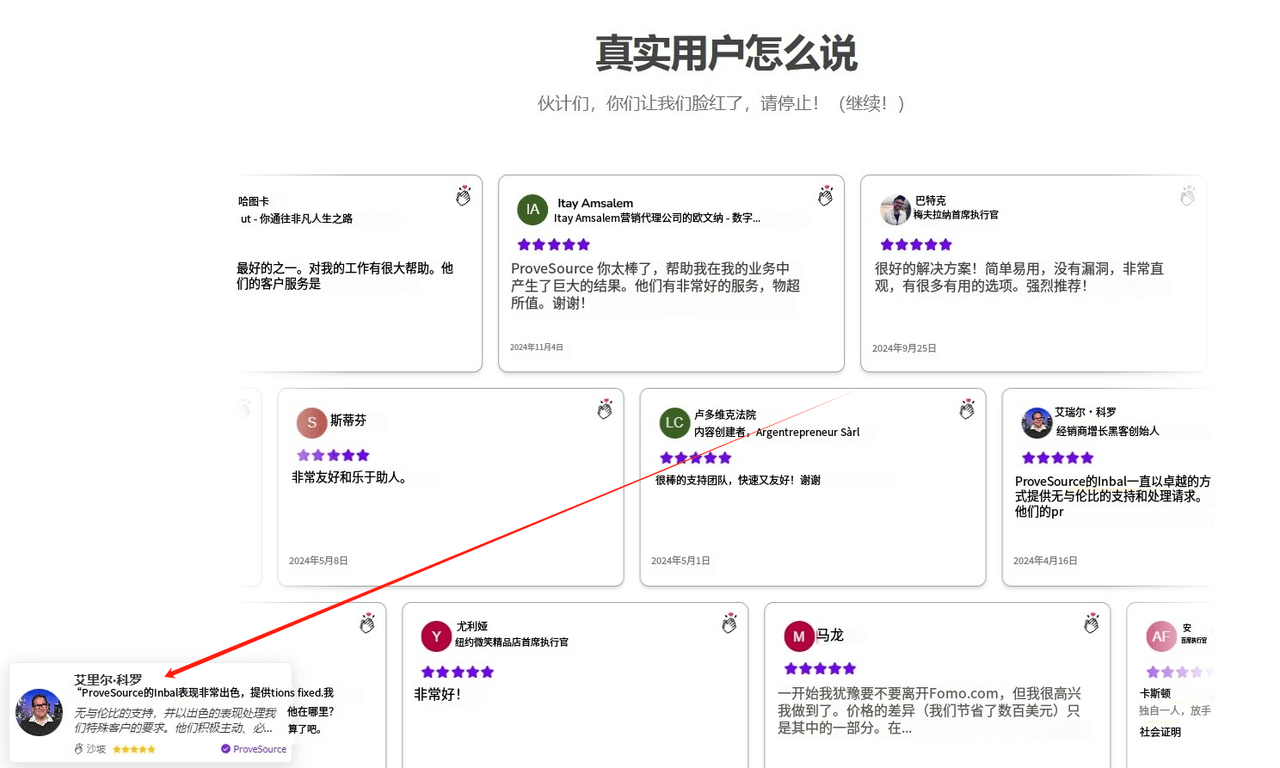This screenshot has height=768, width=1280.
Task: Click the clap icon on 马龙's card
Action: 1091,623
